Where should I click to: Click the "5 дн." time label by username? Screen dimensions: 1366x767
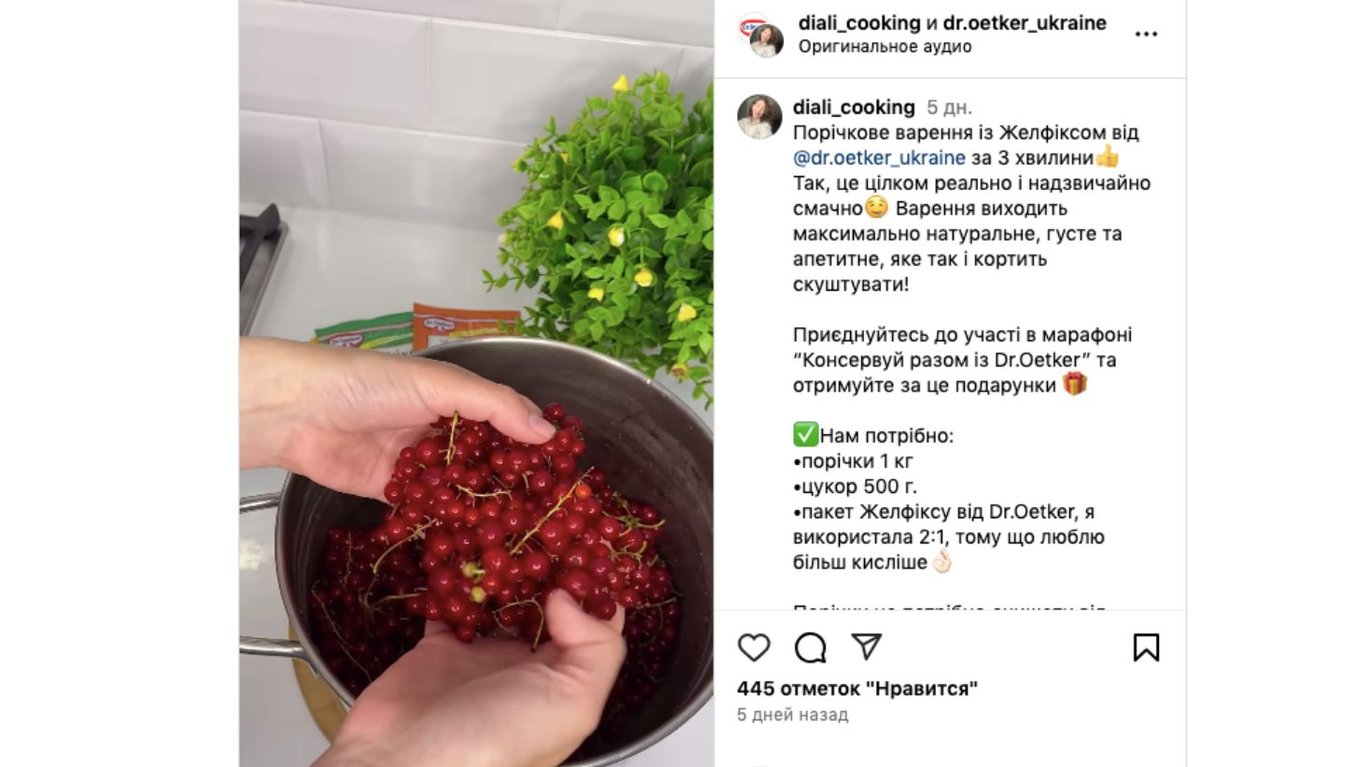coord(949,107)
